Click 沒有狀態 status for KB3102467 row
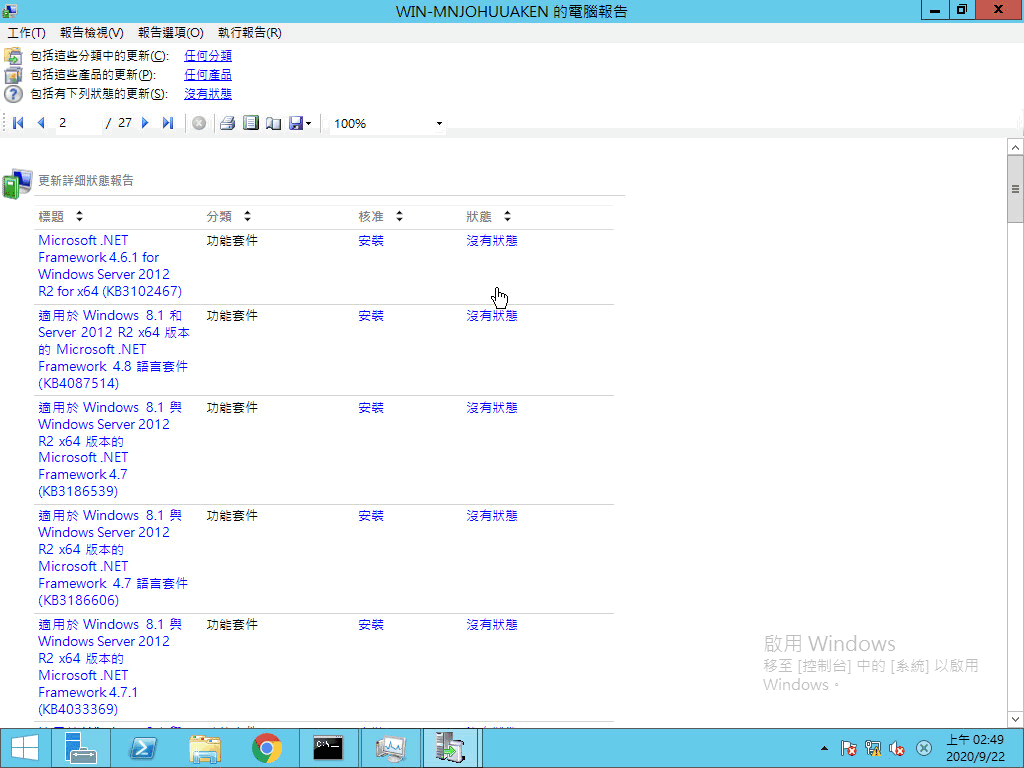This screenshot has height=768, width=1024. pos(492,241)
